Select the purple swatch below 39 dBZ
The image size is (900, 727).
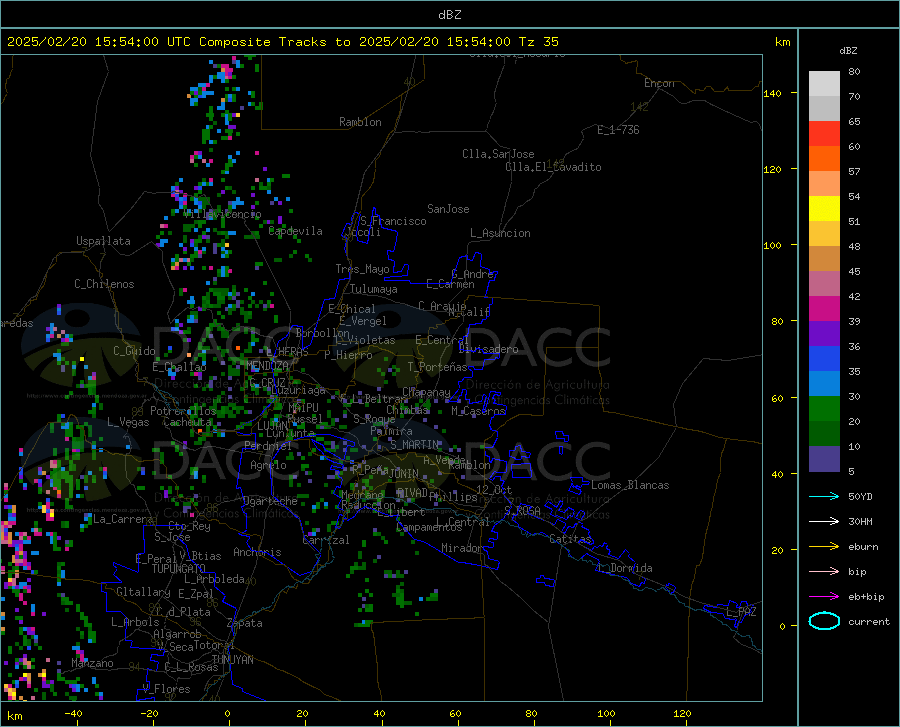point(824,334)
